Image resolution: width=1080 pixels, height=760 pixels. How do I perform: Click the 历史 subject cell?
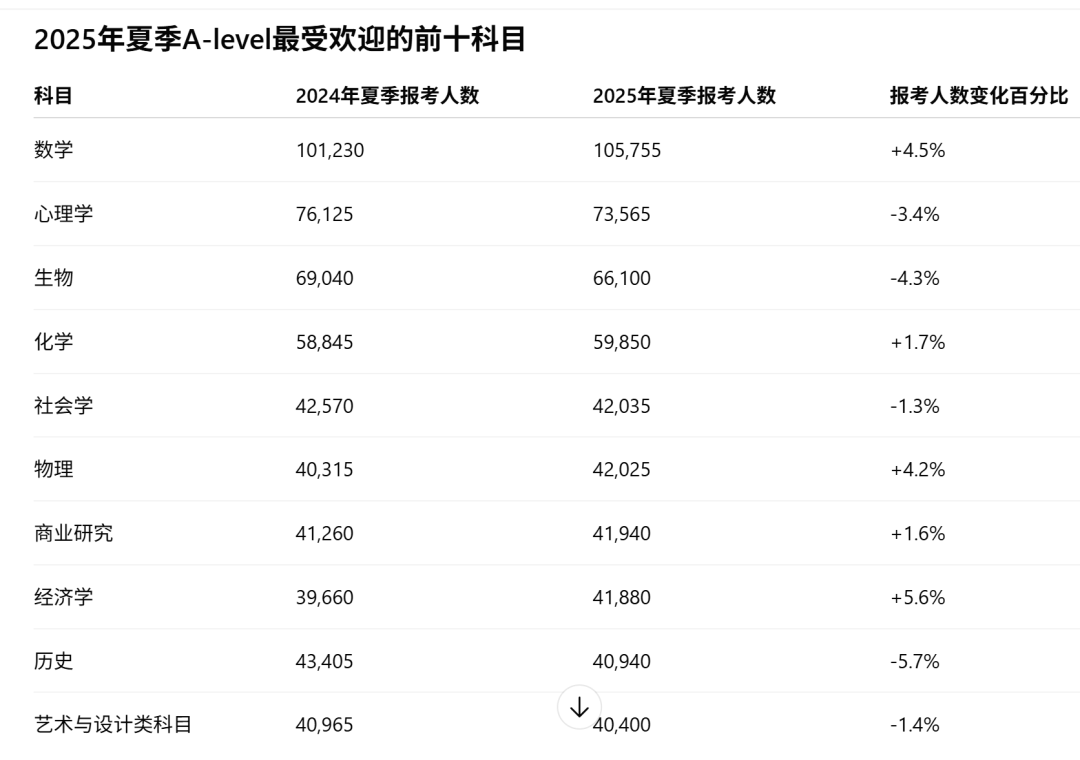(53, 661)
